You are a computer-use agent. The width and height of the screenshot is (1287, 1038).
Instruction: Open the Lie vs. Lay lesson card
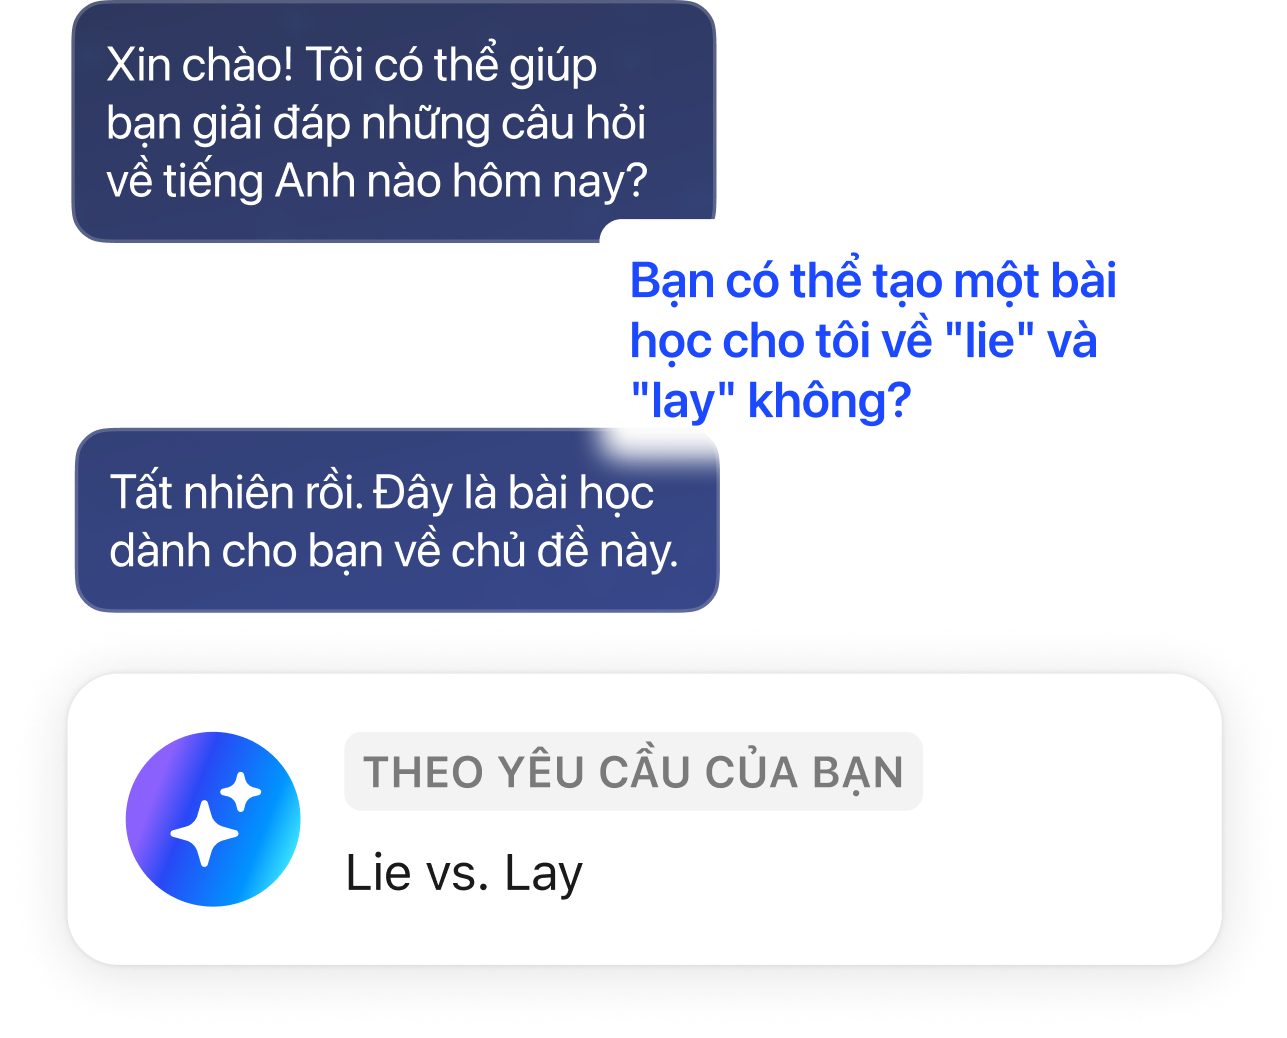[644, 819]
